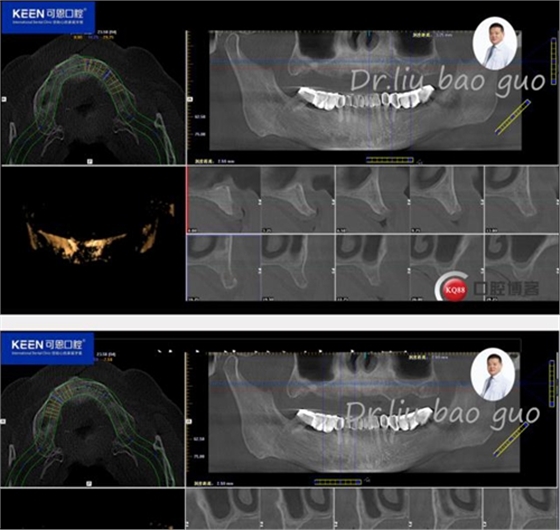Click horizontal yellow slider below lower panorama

(338, 482)
